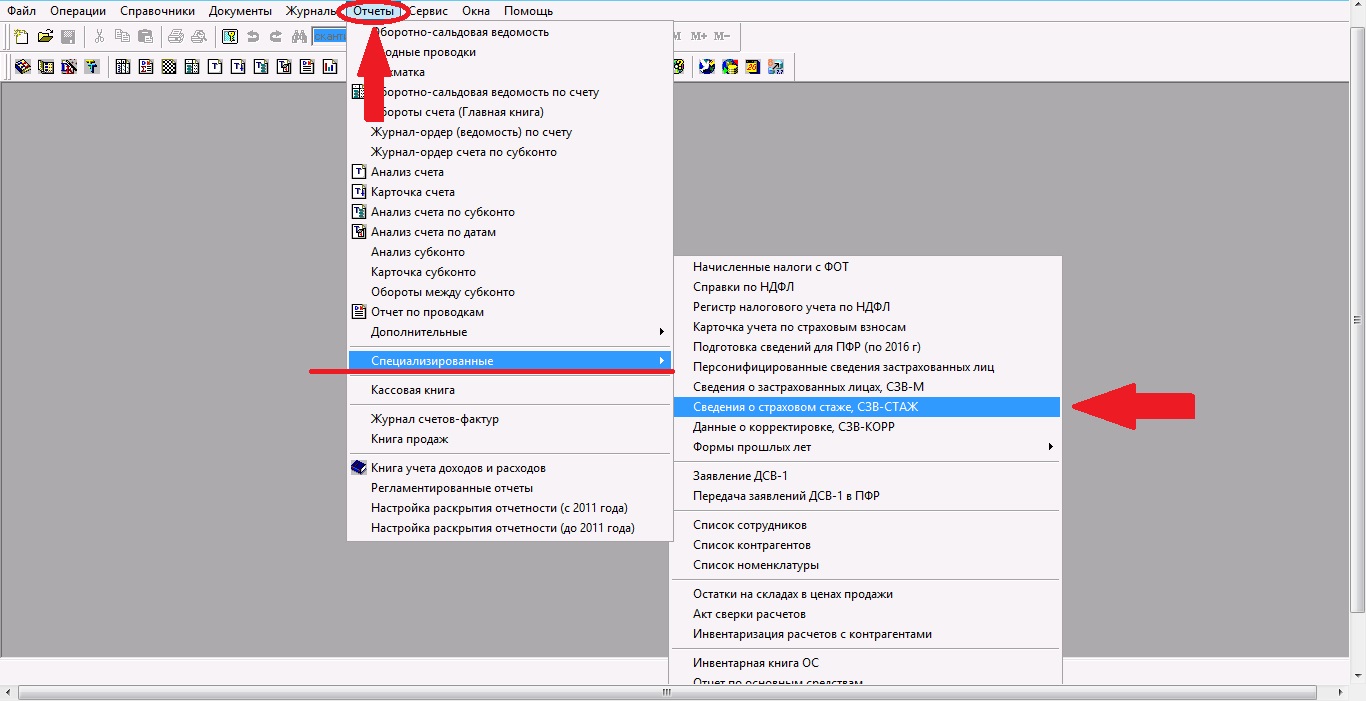This screenshot has height=701, width=1366.
Task: Click the binoculars search icon
Action: coord(298,37)
